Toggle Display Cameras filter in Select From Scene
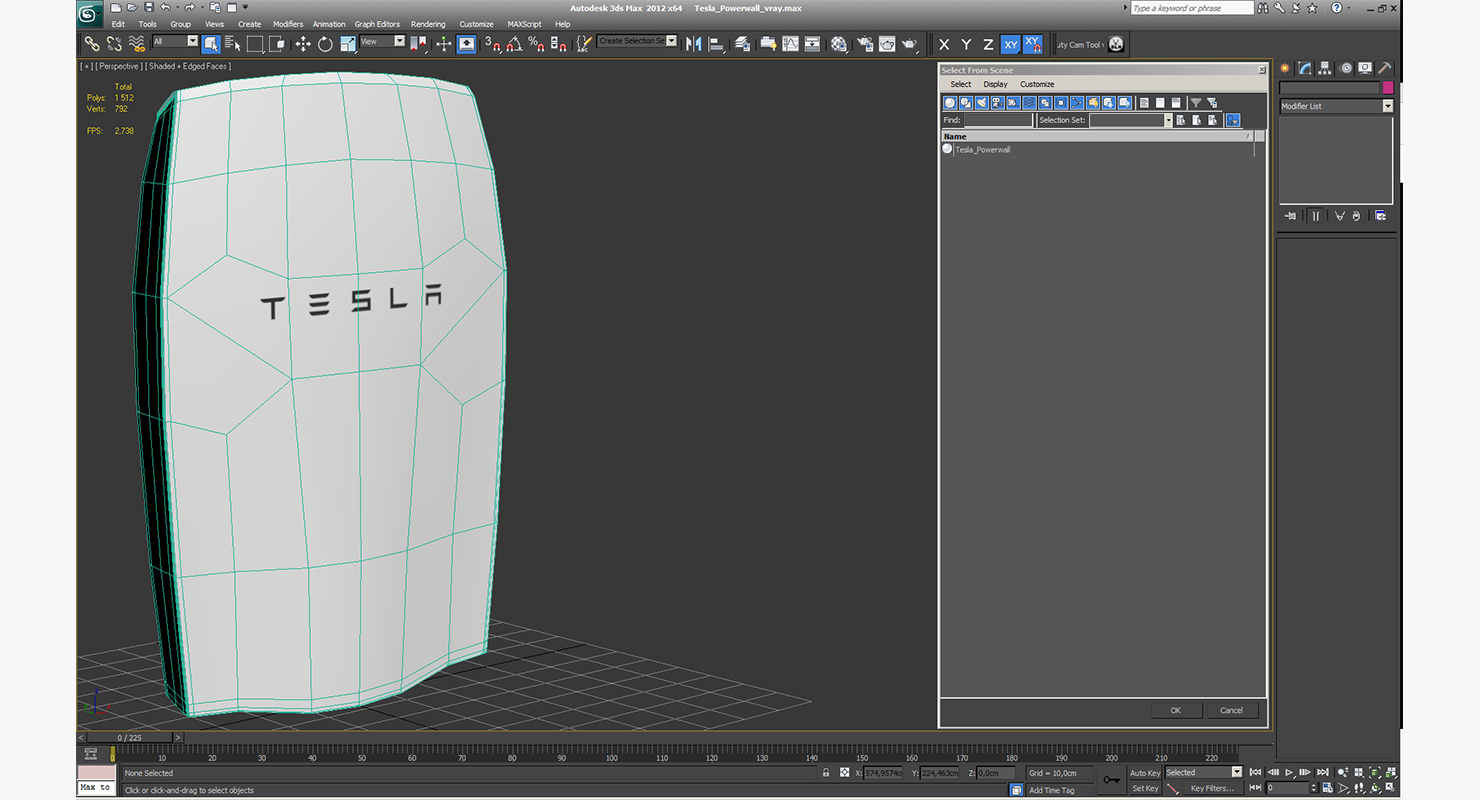Screen dimensions: 1480x800 pyautogui.click(x=998, y=103)
